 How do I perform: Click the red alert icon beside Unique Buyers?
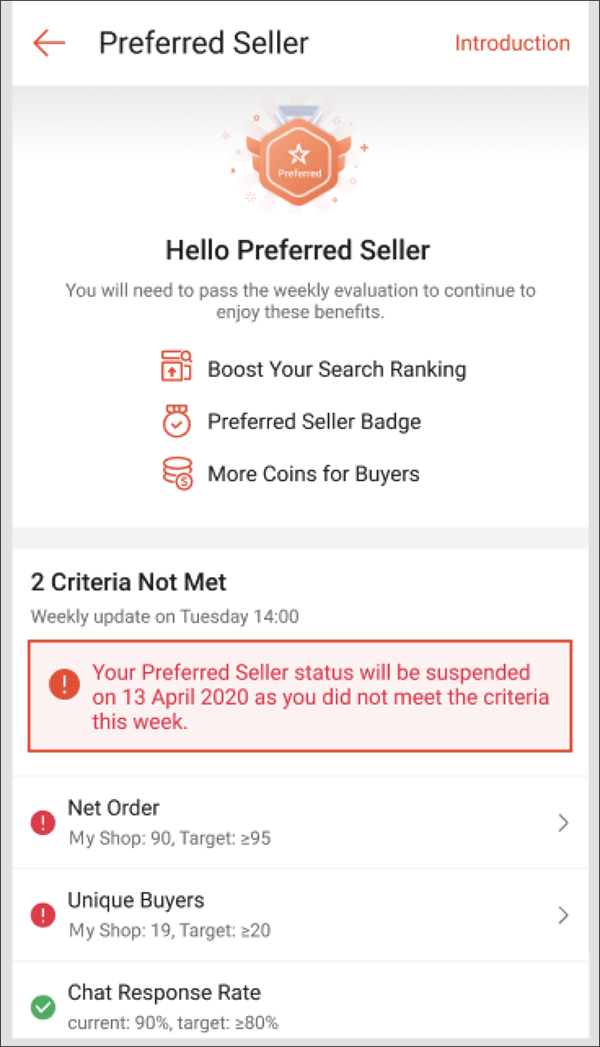point(42,914)
